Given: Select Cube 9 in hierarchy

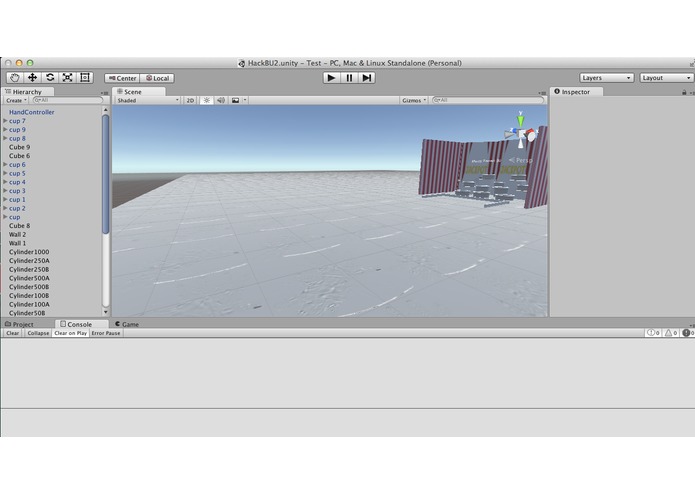Looking at the screenshot, I should tap(20, 147).
